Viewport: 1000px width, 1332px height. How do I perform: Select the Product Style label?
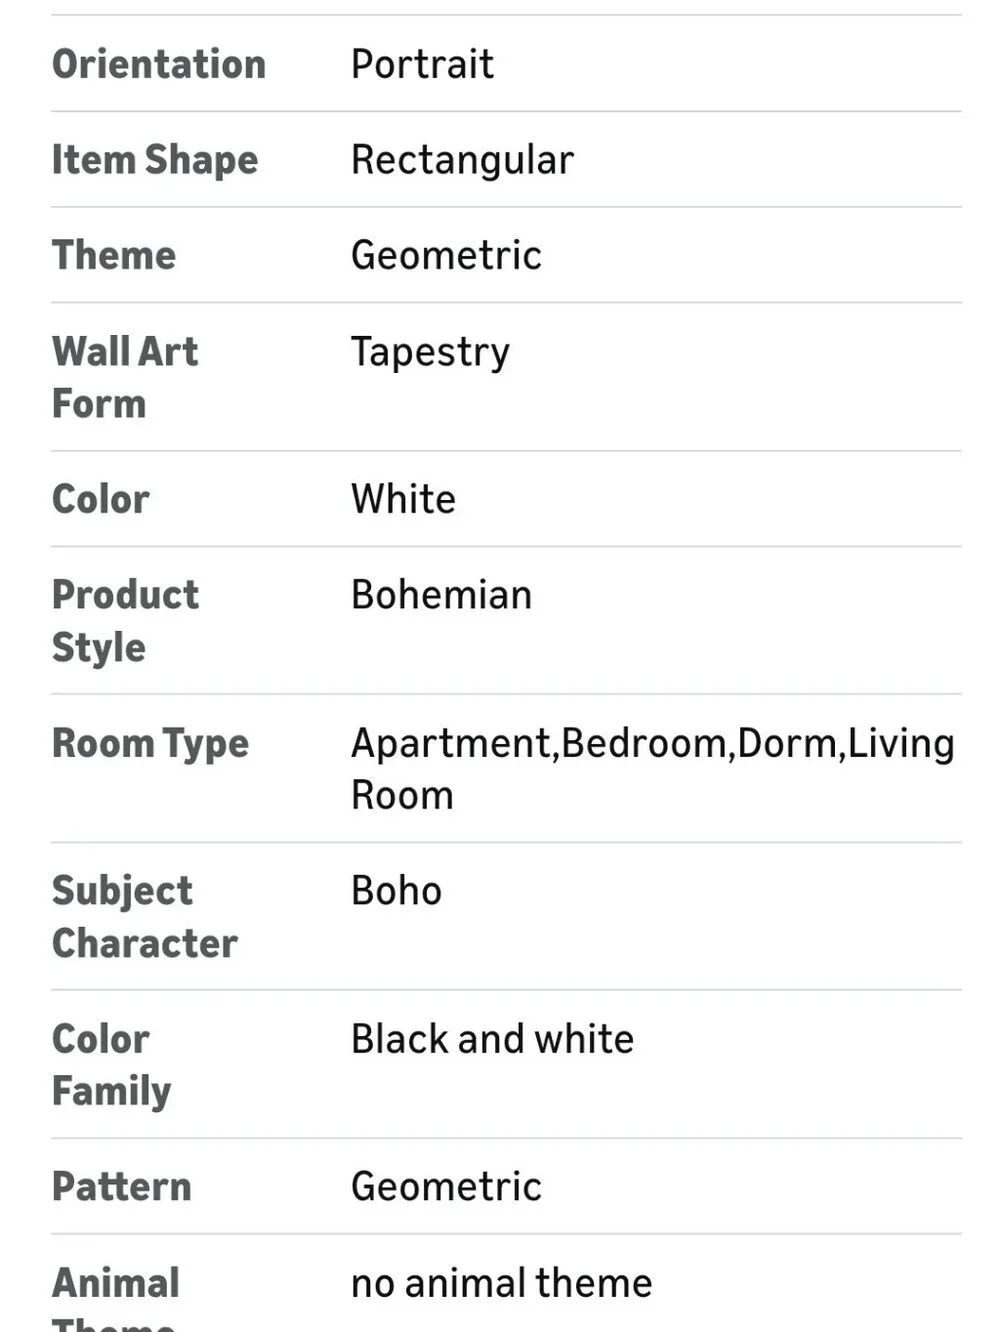tap(126, 620)
